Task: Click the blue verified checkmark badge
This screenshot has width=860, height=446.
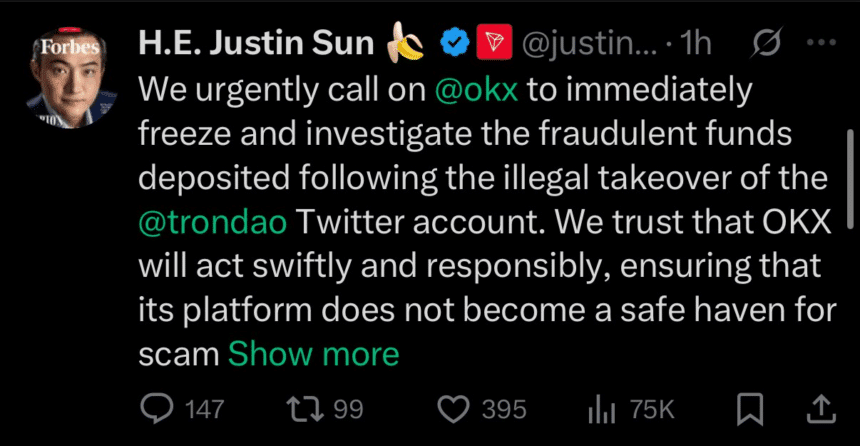Action: pos(456,43)
